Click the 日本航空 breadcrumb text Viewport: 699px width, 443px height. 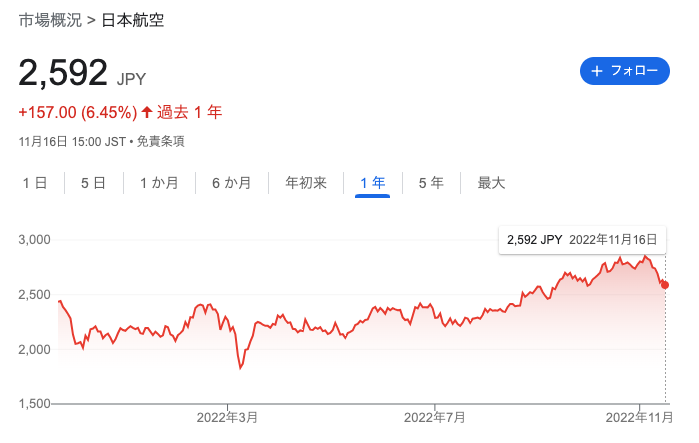133,20
